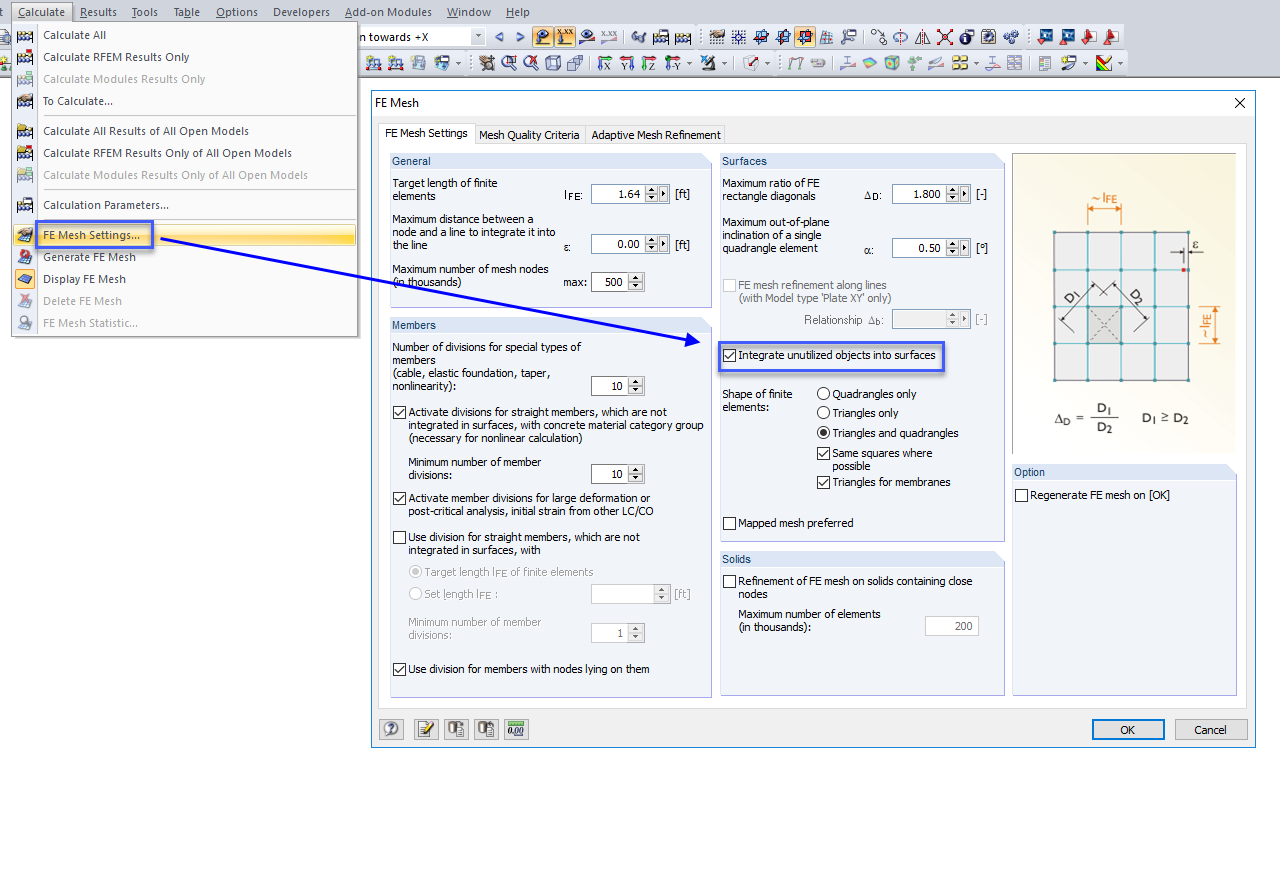Expand the view direction toolbar dropdown arrow
This screenshot has width=1280, height=884.
tap(688, 65)
